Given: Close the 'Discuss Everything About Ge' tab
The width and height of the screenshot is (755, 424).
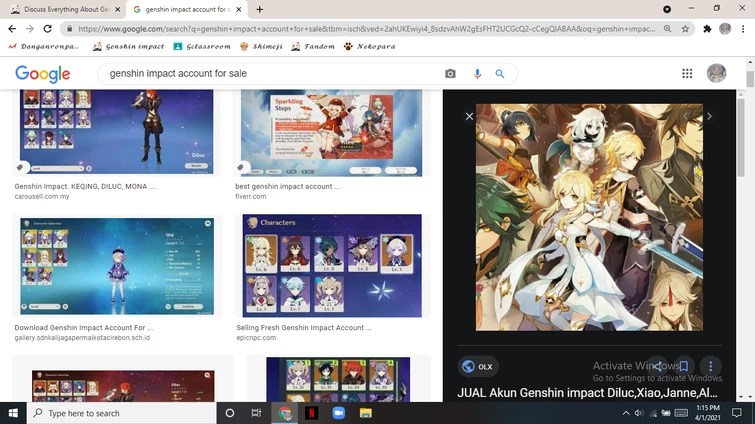Looking at the screenshot, I should click(117, 9).
